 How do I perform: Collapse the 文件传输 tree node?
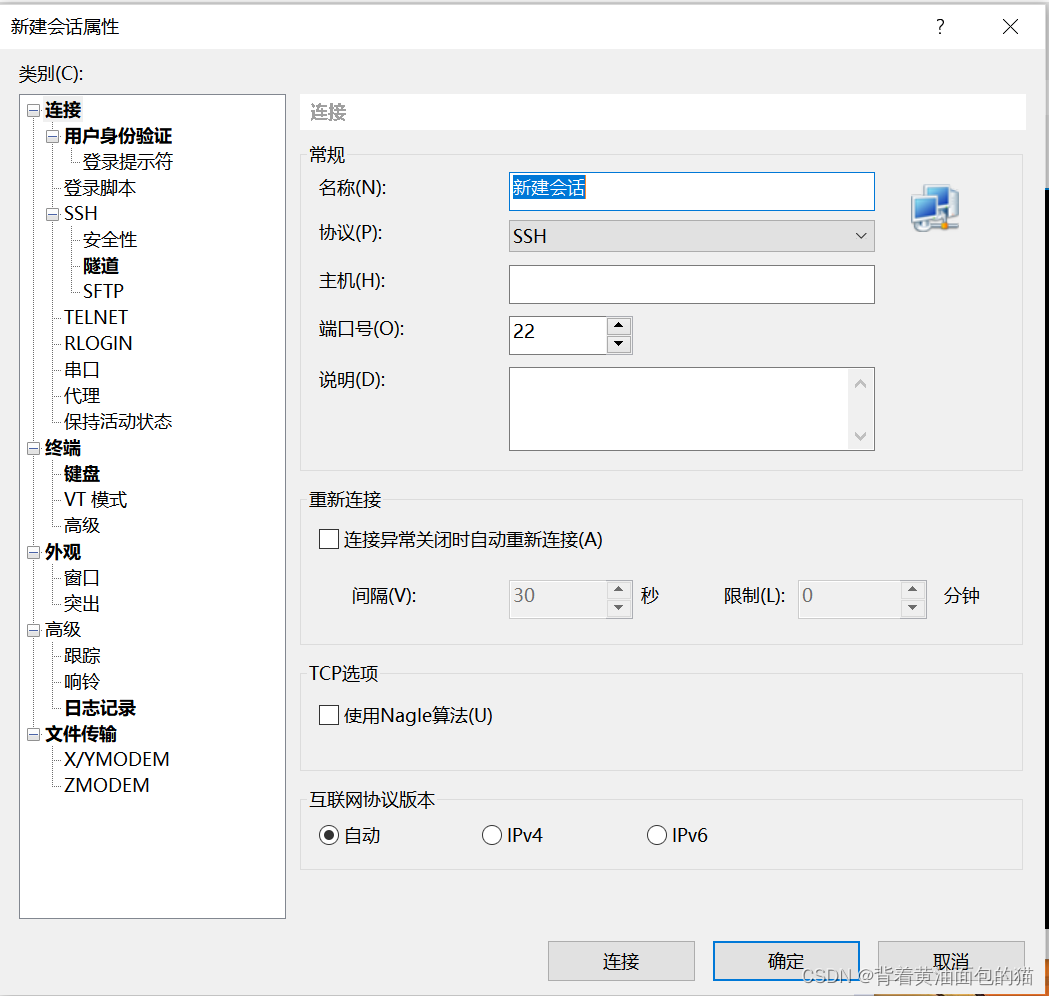click(33, 734)
